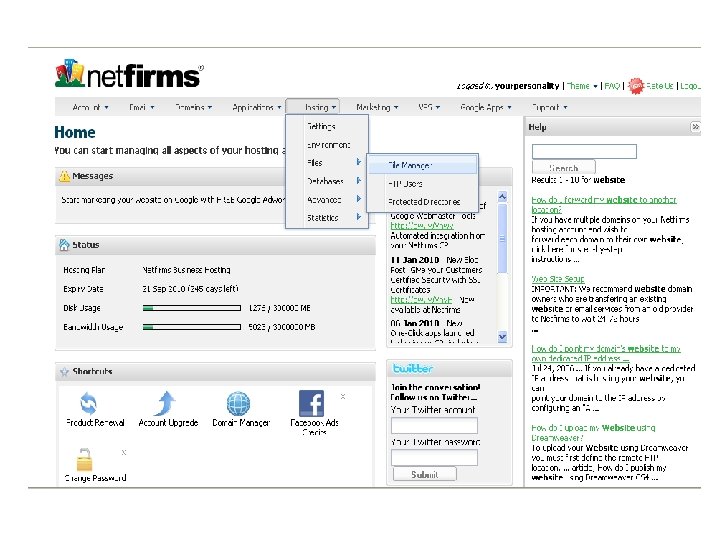This screenshot has height=540, width=720.
Task: Click the Twitter password input field
Action: [434, 457]
